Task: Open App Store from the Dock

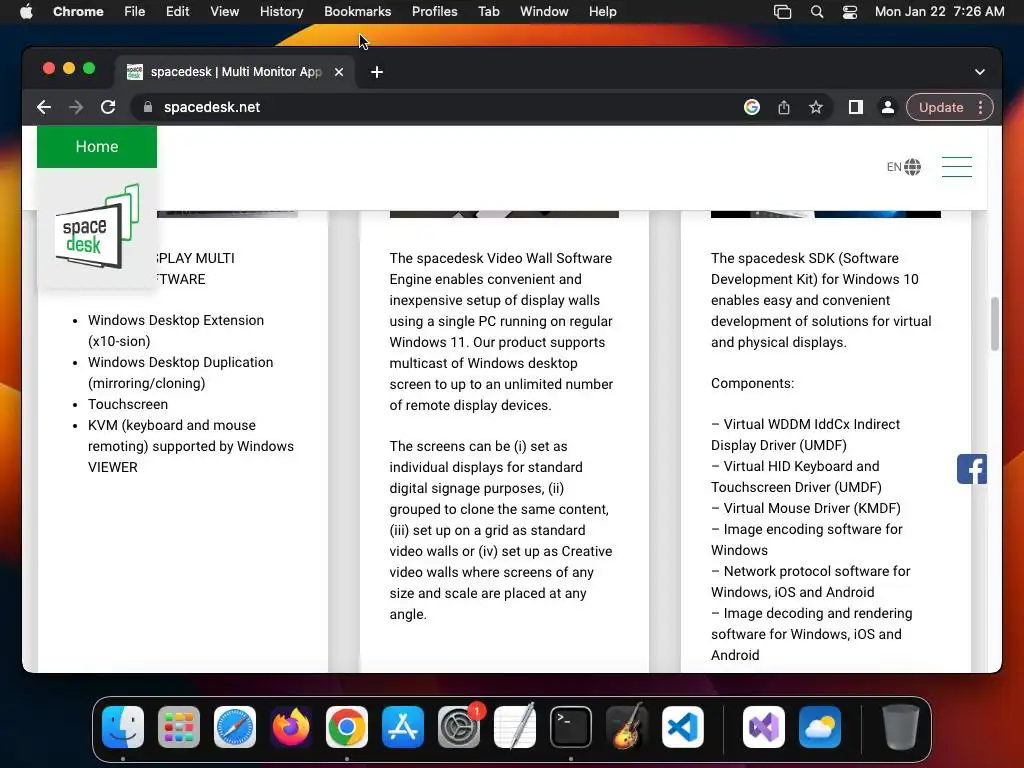Action: pyautogui.click(x=403, y=727)
